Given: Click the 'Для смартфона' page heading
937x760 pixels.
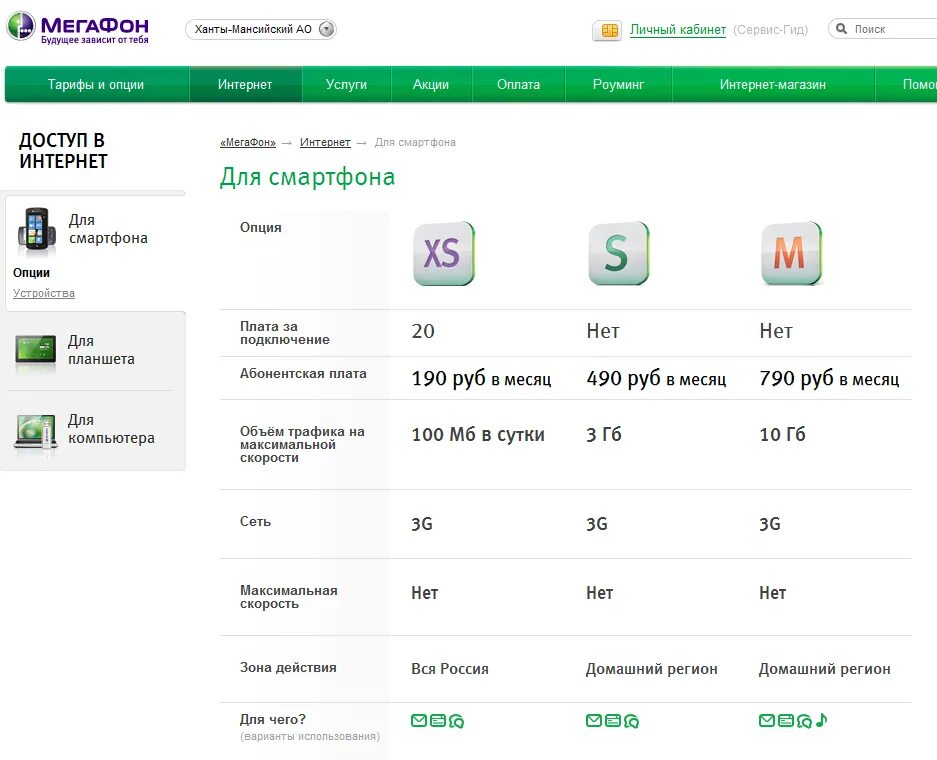Looking at the screenshot, I should click(307, 177).
